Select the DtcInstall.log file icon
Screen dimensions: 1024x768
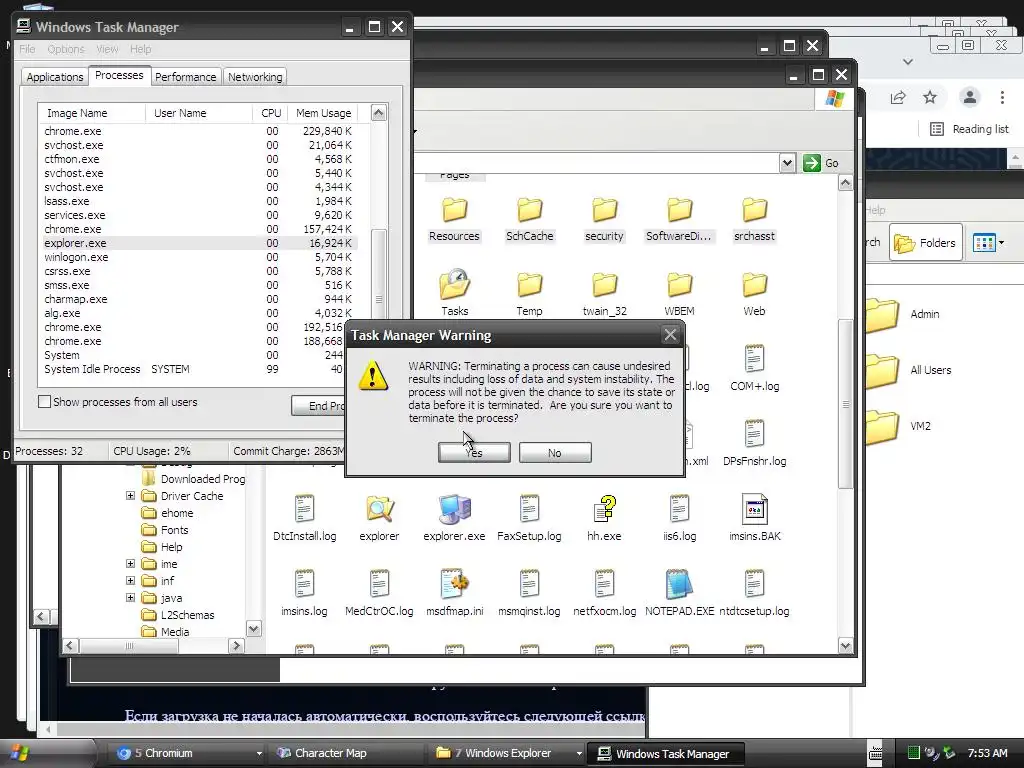[304, 509]
